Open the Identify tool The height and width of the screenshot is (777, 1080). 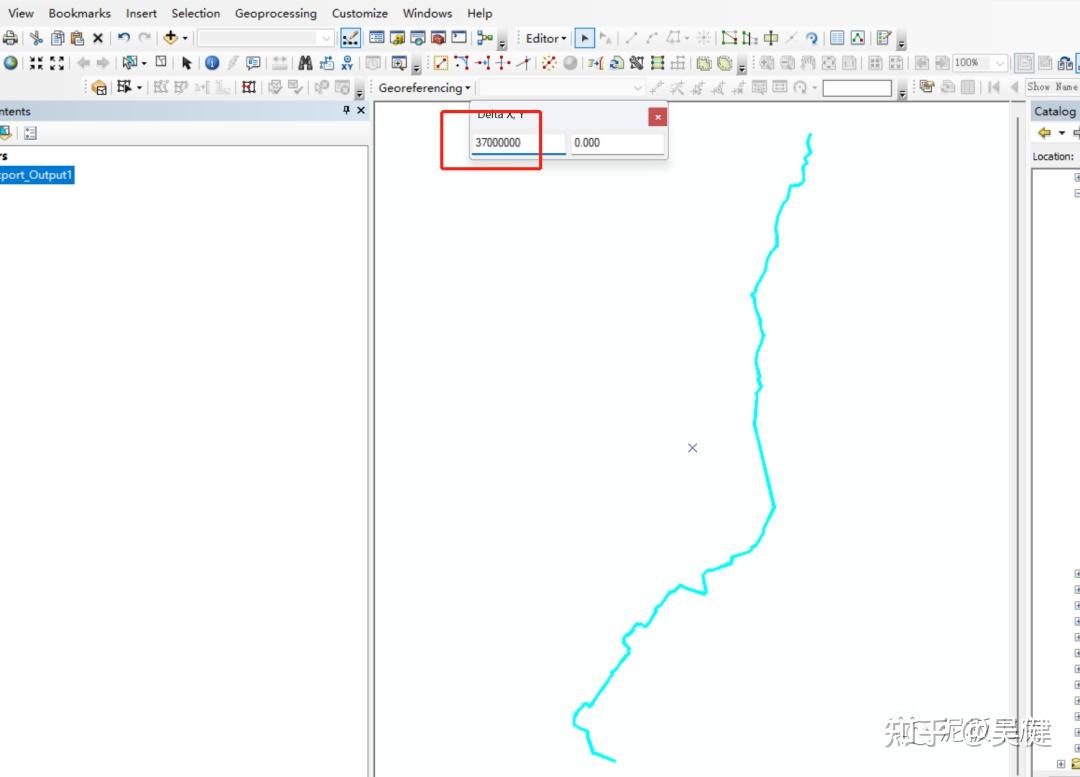[x=211, y=62]
